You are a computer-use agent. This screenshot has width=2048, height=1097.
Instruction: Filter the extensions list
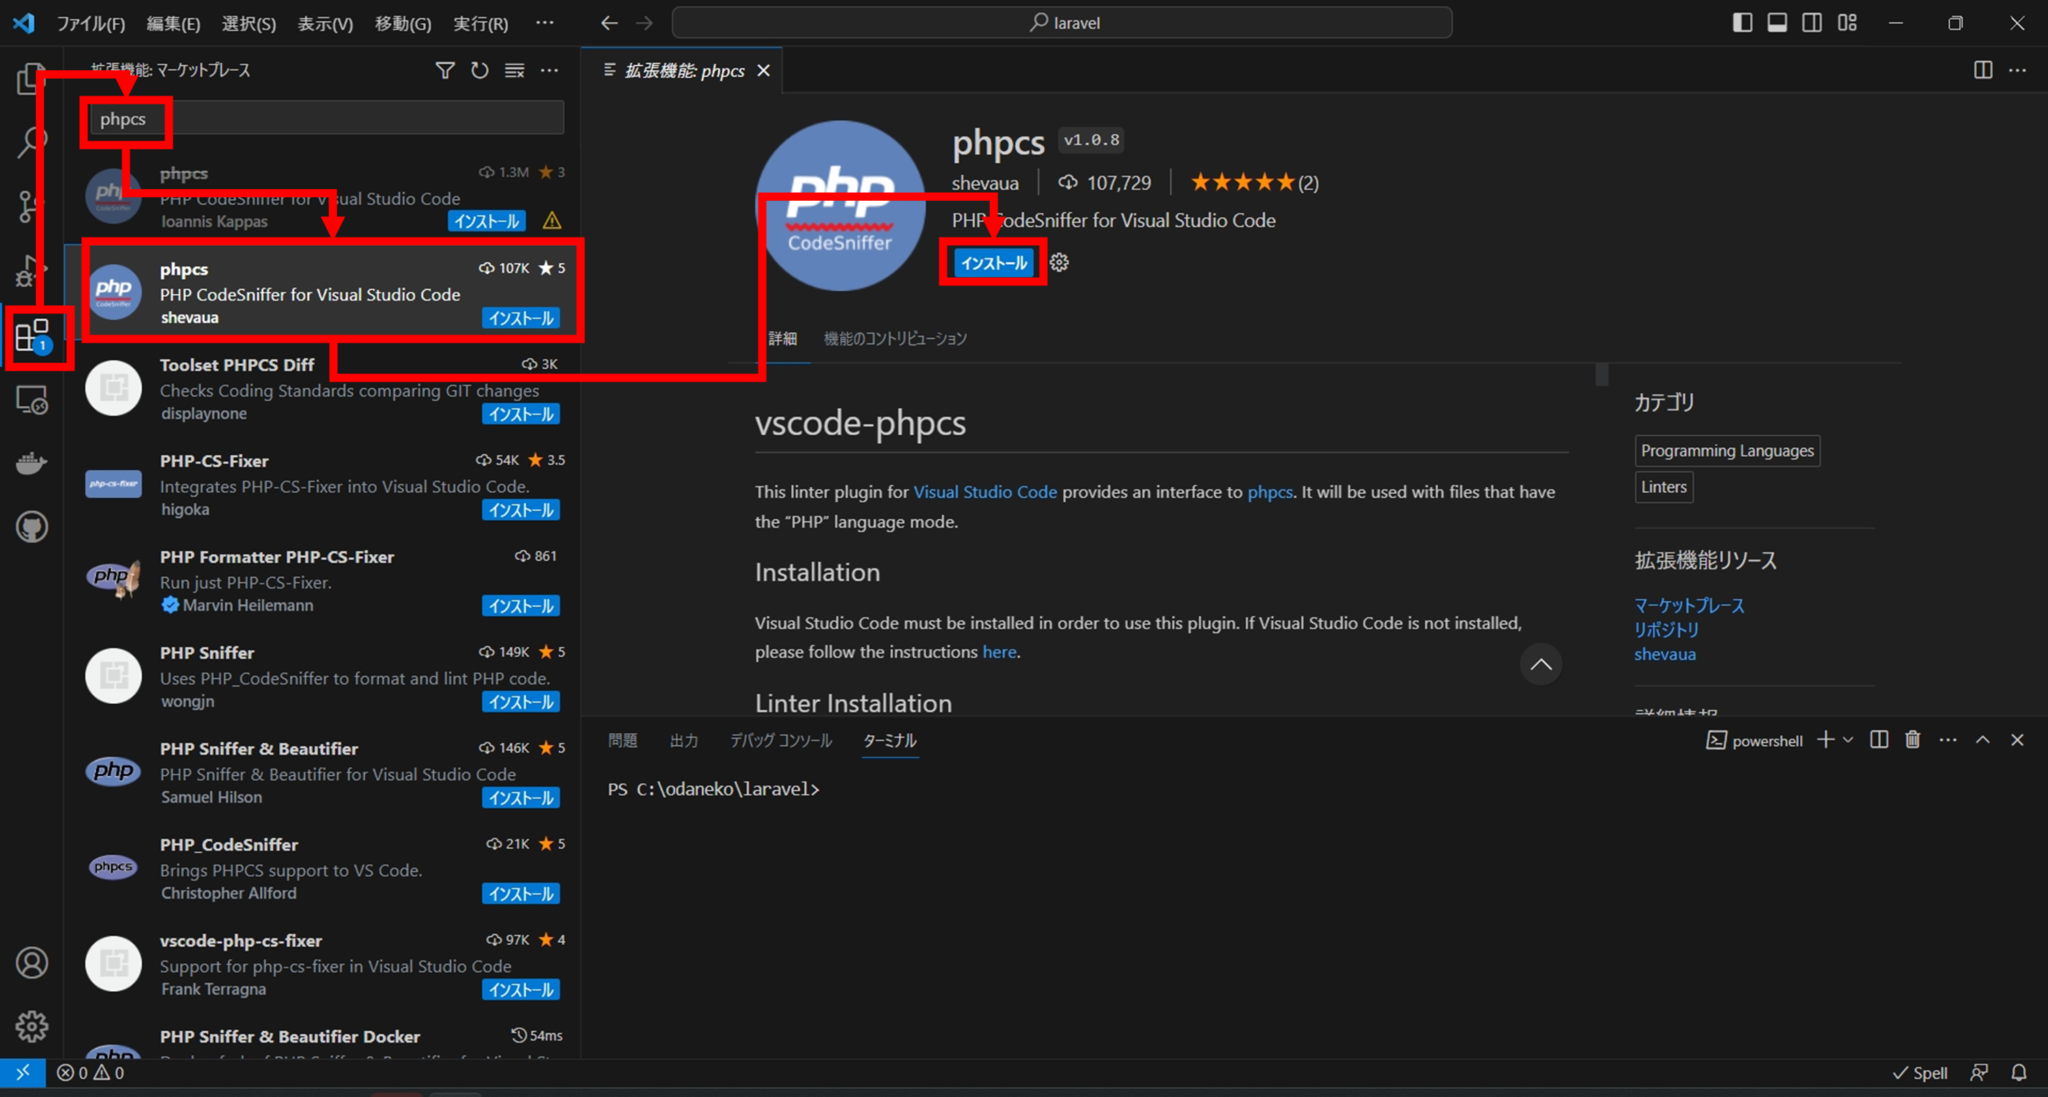444,70
